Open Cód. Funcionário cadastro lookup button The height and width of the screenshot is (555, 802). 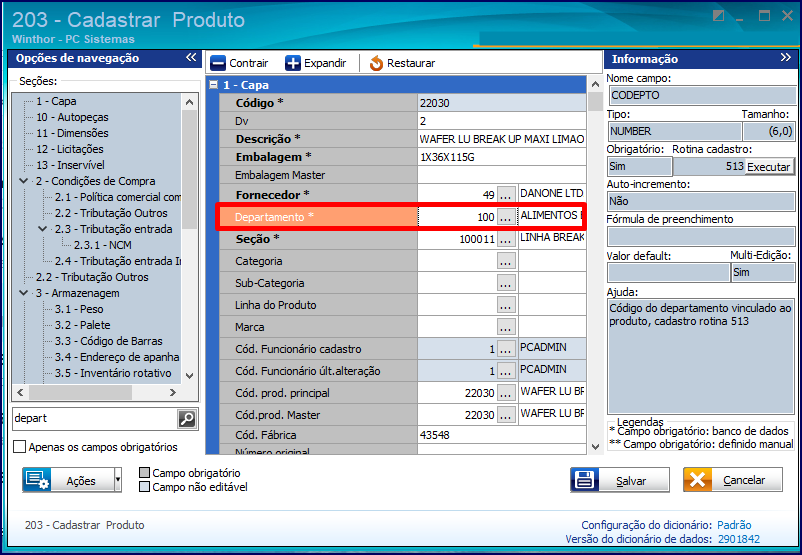(x=506, y=349)
